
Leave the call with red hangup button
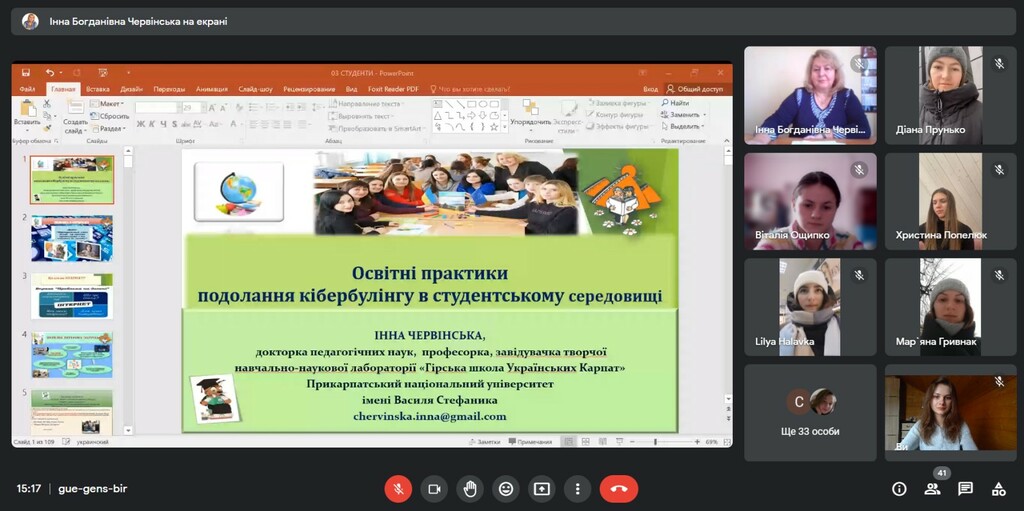tap(618, 489)
